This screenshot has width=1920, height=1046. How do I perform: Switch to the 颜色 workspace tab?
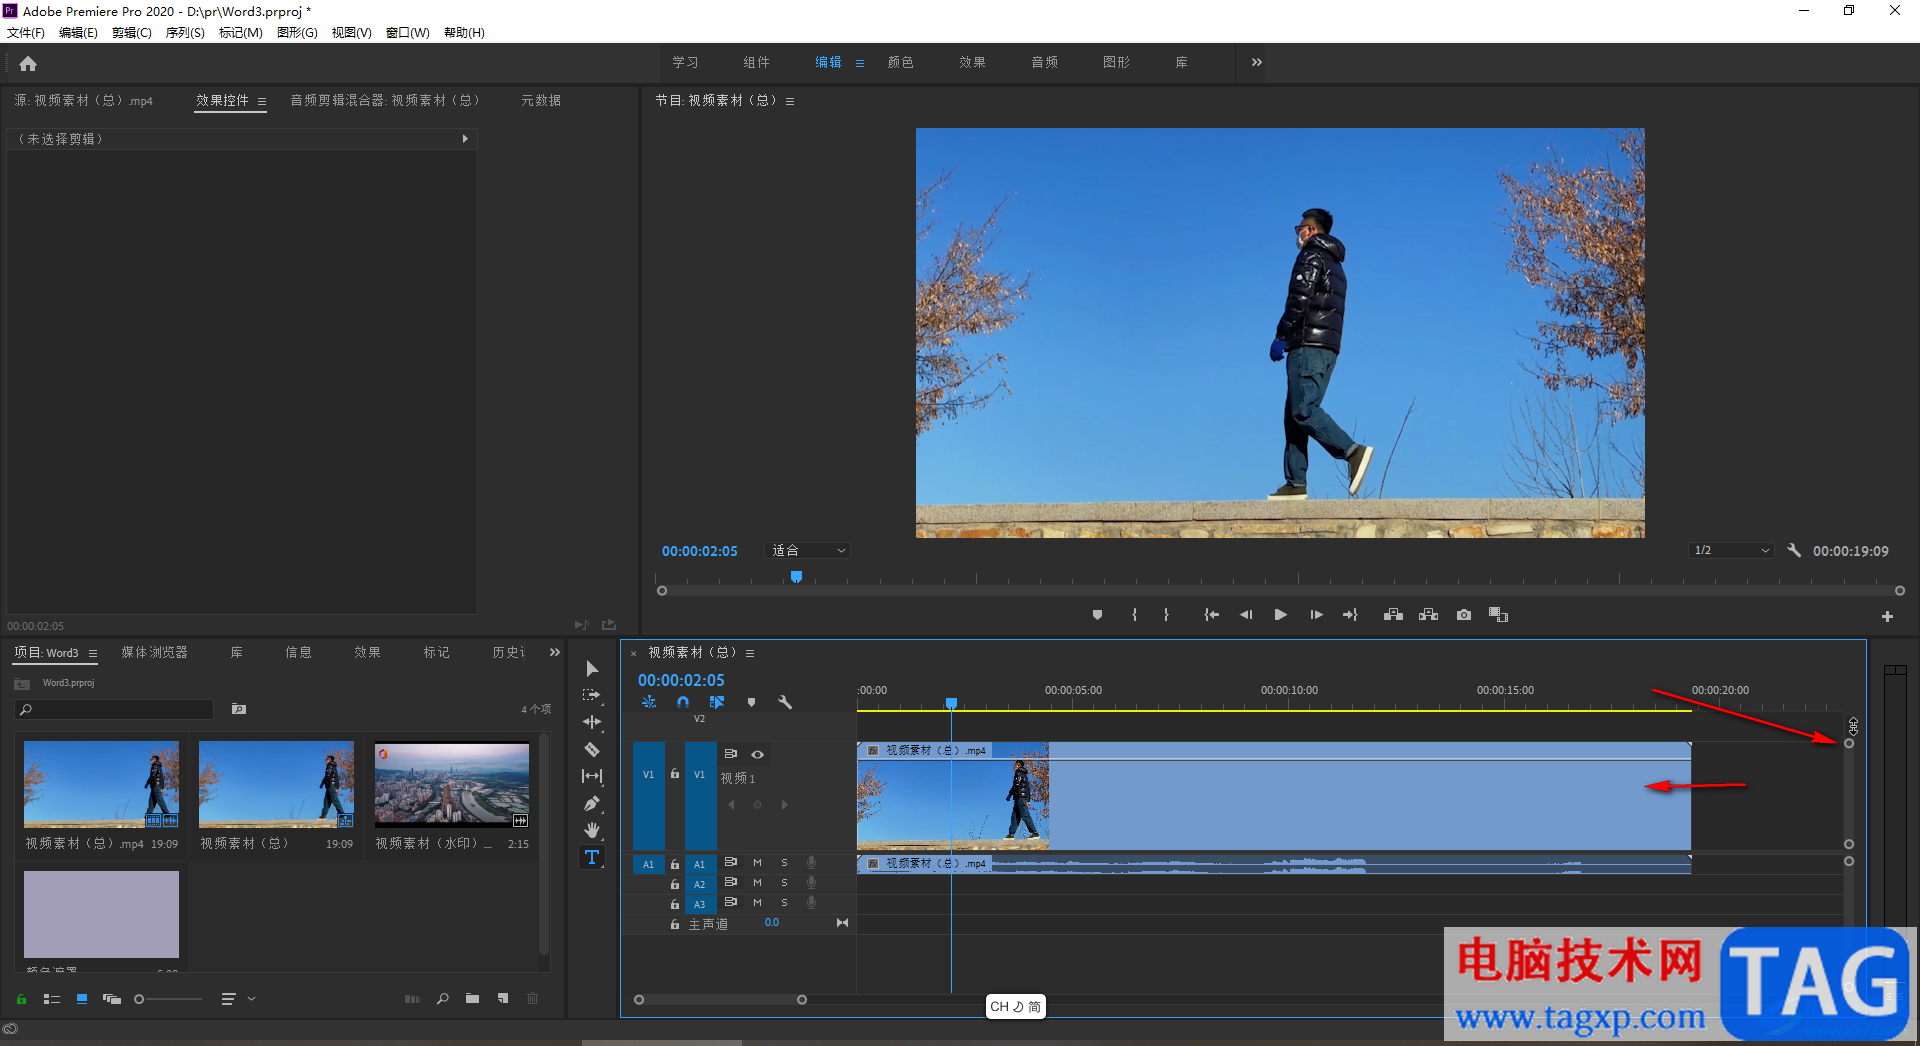tap(900, 62)
